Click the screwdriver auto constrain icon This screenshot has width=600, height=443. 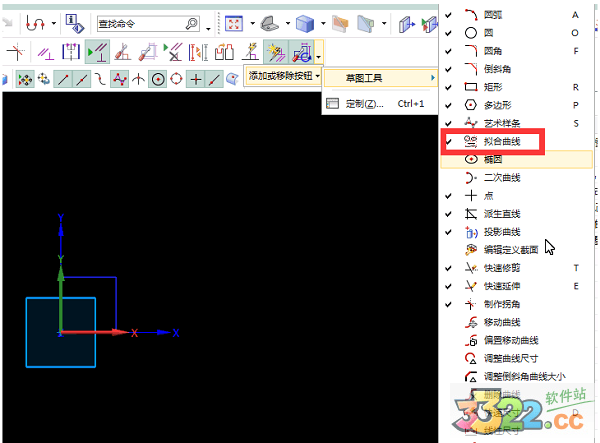point(123,52)
